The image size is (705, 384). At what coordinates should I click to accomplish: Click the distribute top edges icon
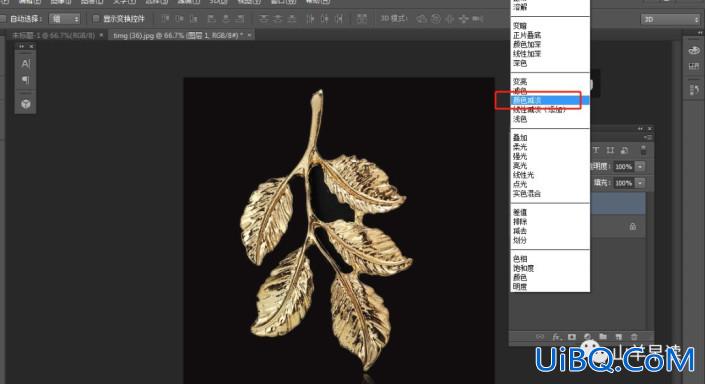[263, 19]
